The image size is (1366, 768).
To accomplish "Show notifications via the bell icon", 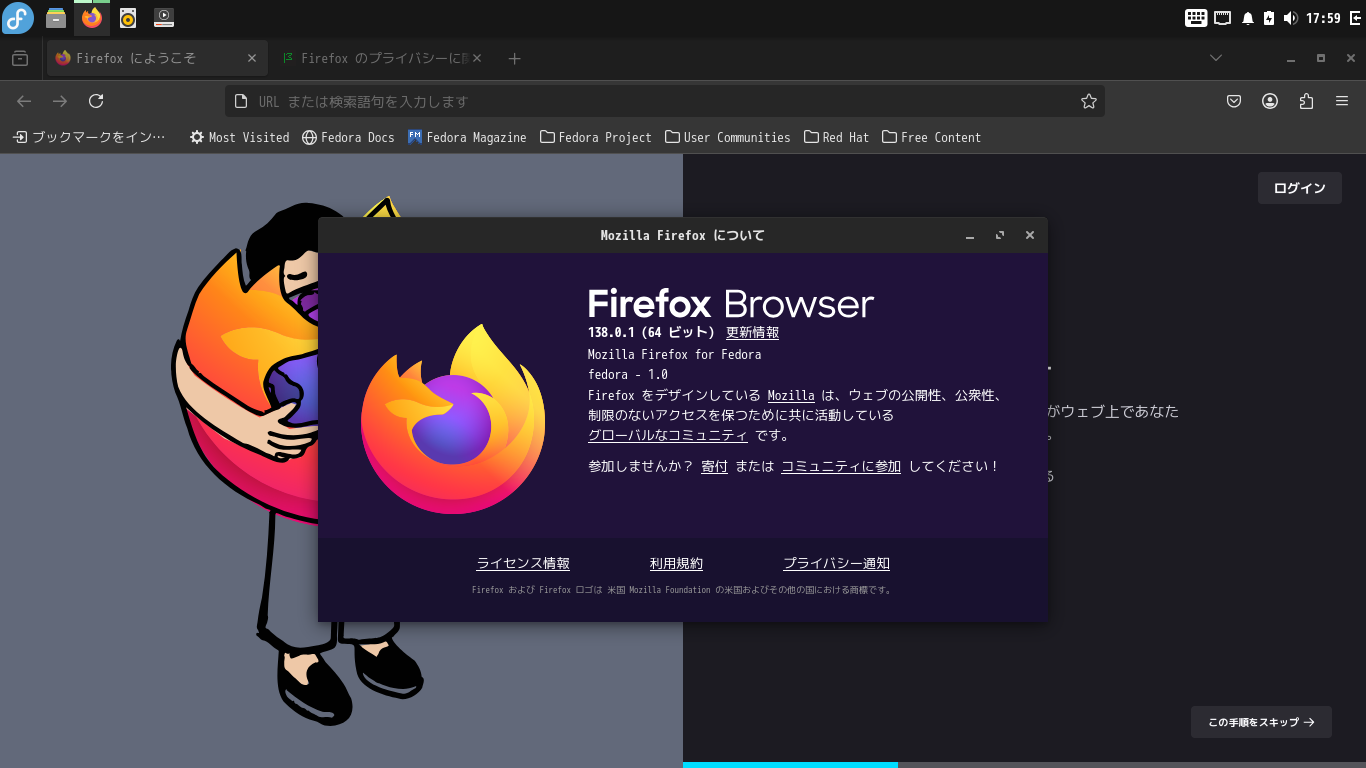I will (1248, 18).
